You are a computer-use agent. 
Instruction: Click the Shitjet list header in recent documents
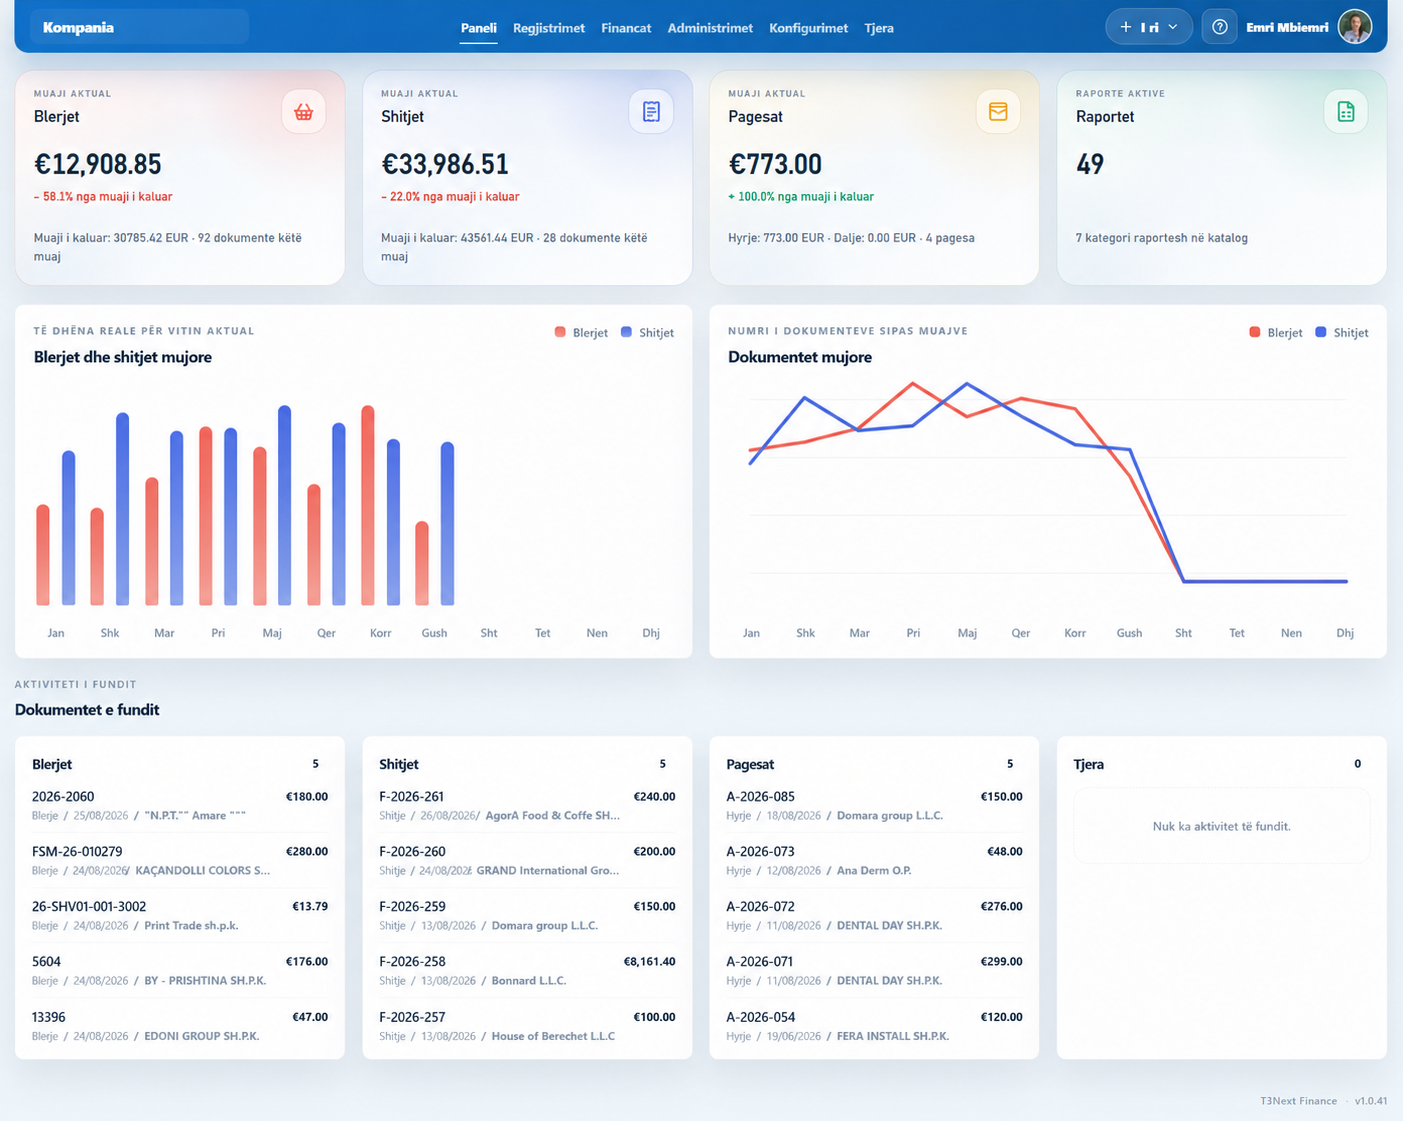click(x=399, y=764)
